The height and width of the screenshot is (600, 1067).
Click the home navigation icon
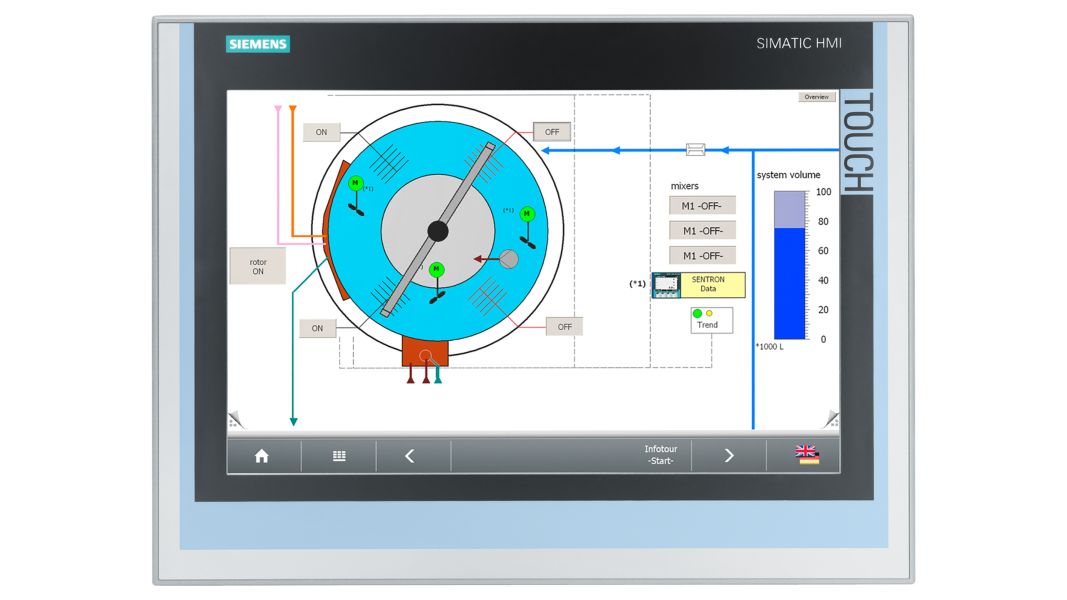tap(262, 456)
